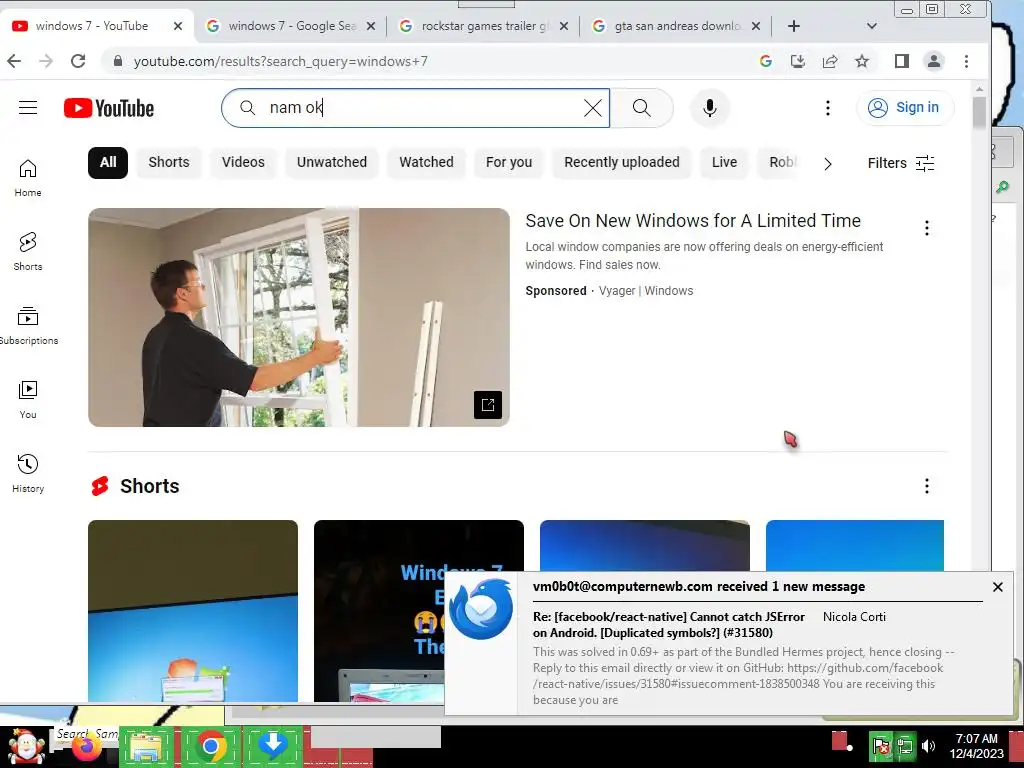Open Chrome three-dot menu
Viewport: 1024px width, 768px height.
click(x=967, y=61)
